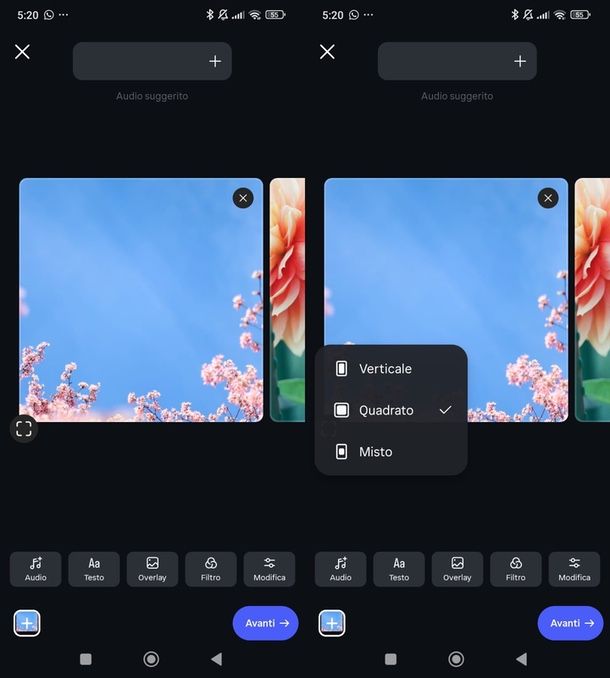Open Filtro tool in left screen

coord(211,569)
